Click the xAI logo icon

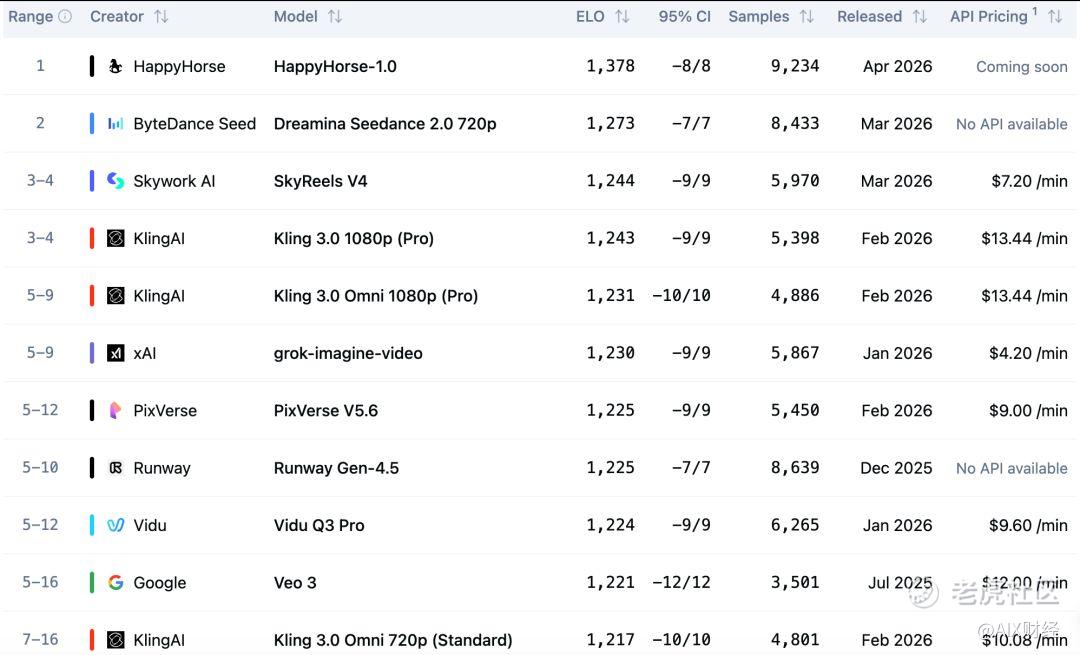pos(116,353)
